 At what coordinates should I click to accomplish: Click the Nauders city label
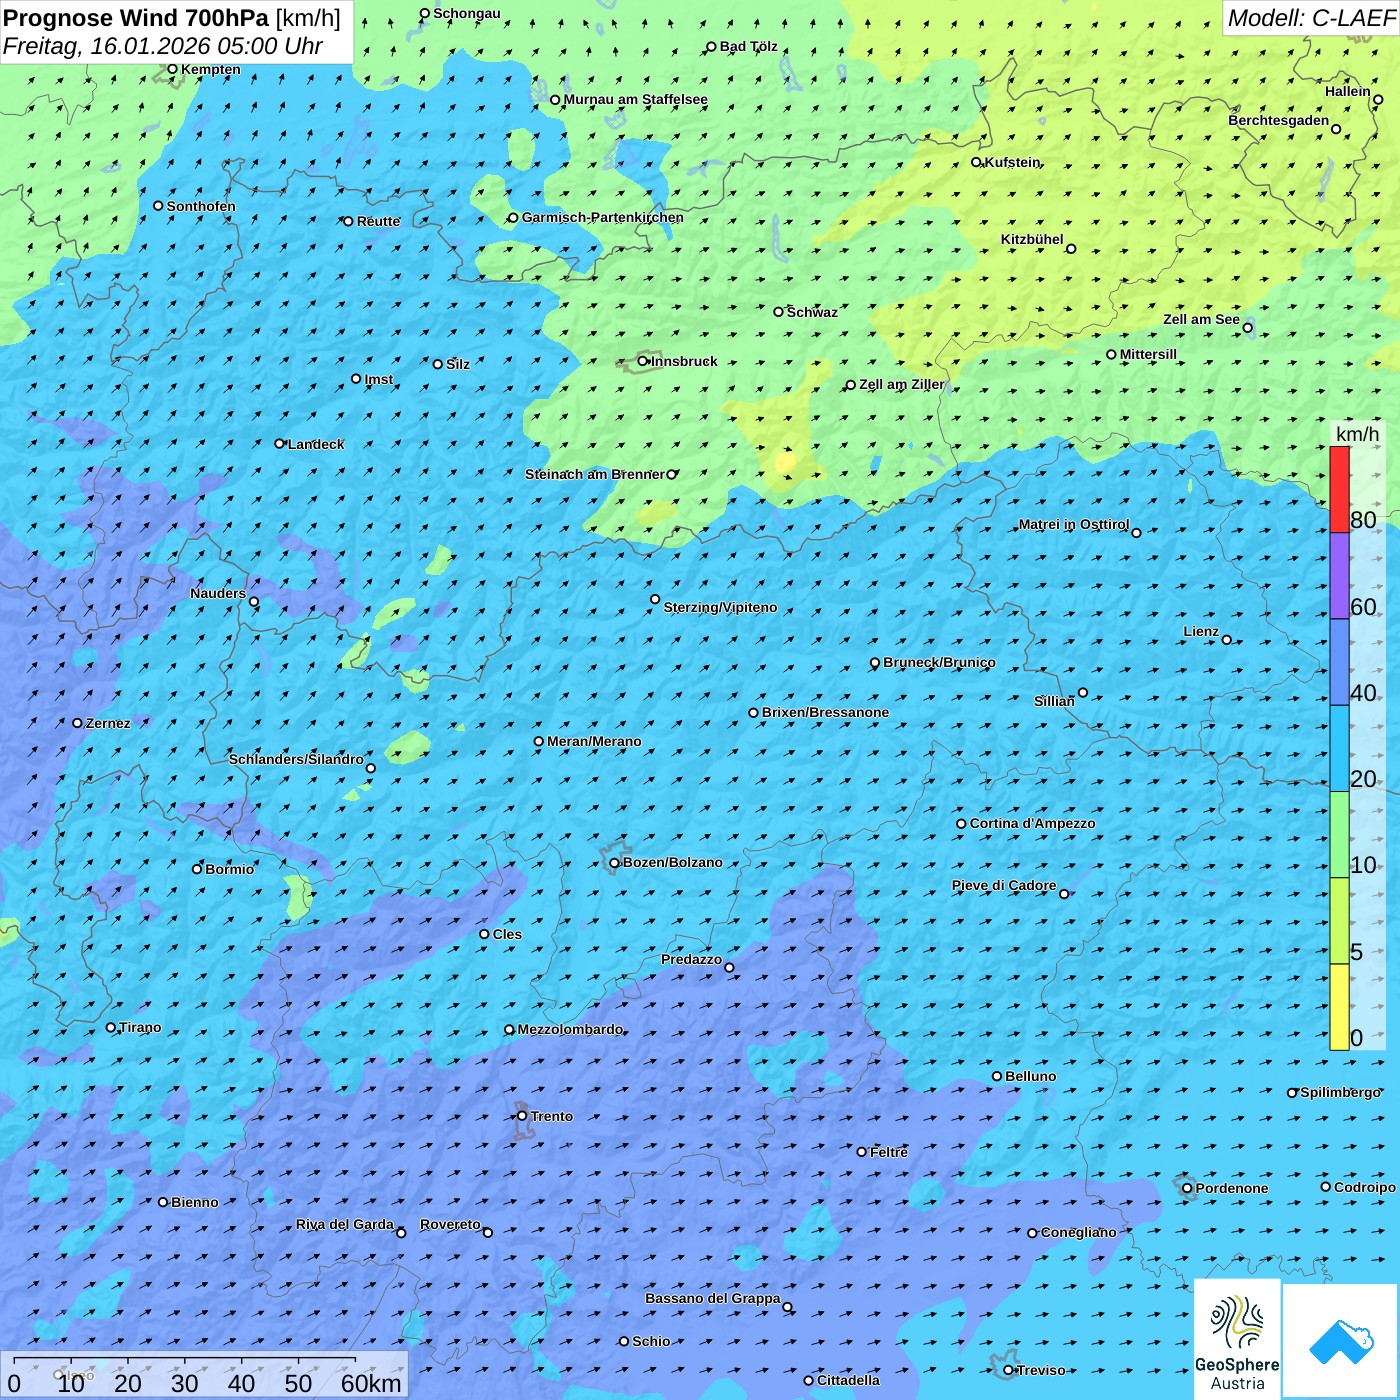pos(218,593)
